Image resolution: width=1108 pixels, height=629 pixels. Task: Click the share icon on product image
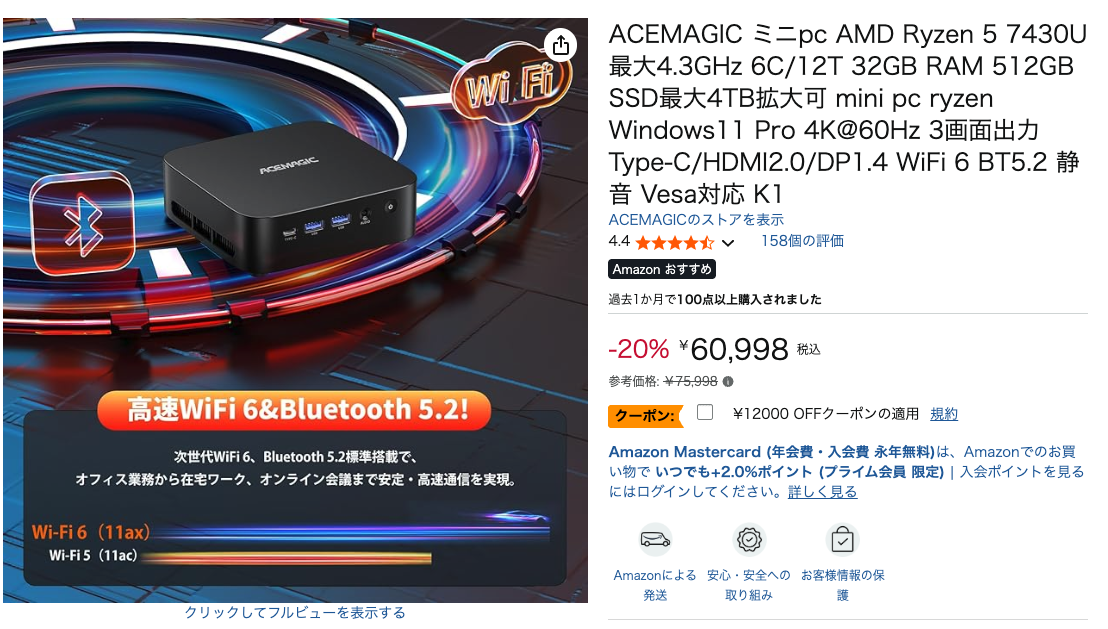tap(561, 45)
